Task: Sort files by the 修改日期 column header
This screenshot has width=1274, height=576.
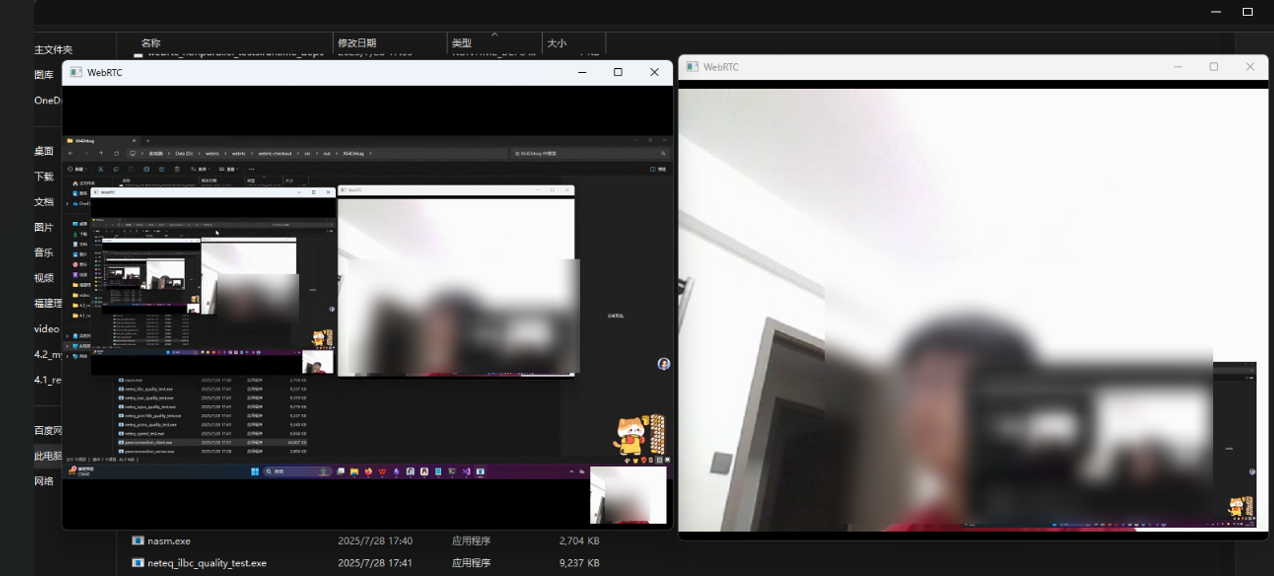Action: pyautogui.click(x=357, y=43)
